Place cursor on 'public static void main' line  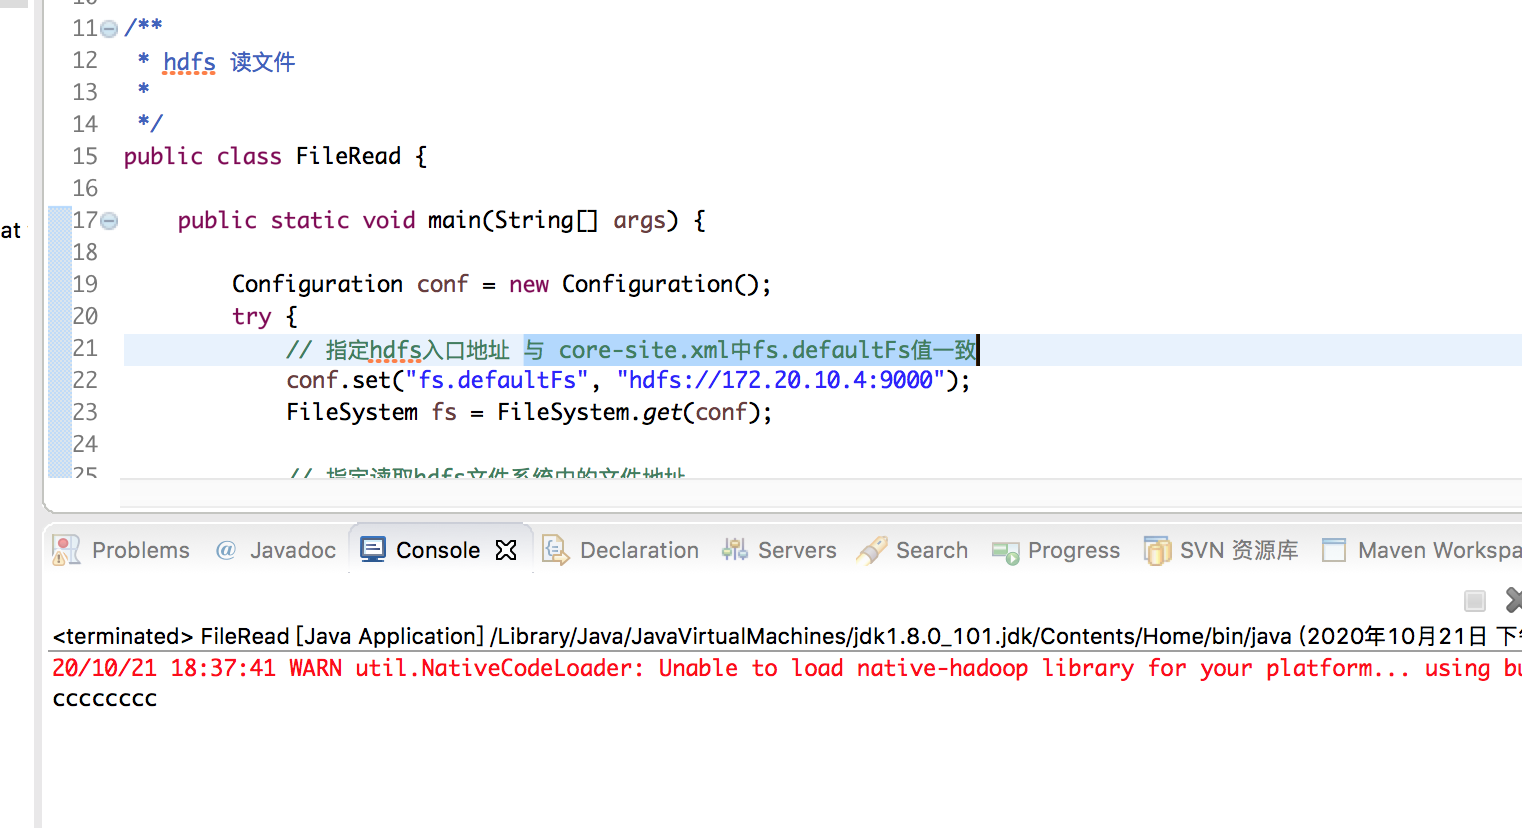click(441, 220)
